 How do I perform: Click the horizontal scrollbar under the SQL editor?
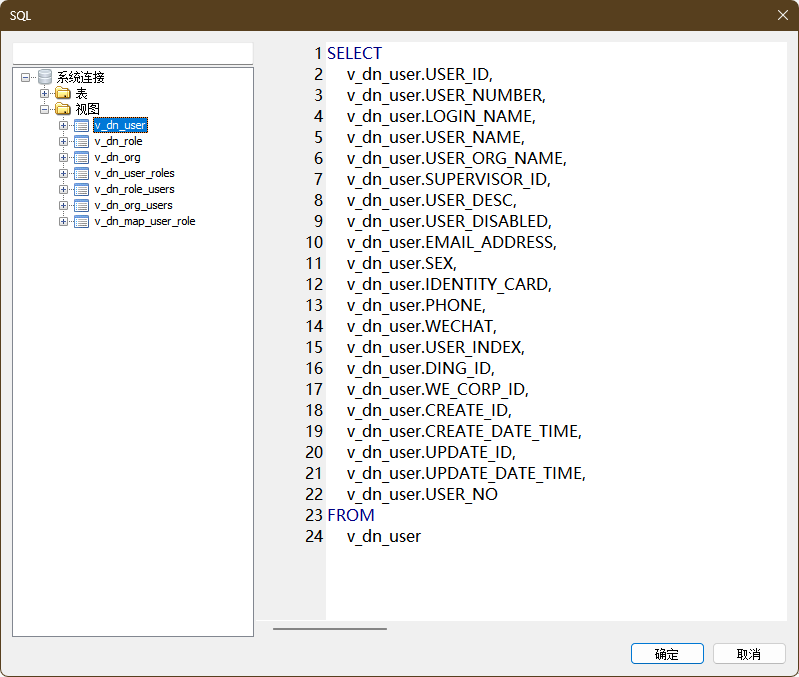point(330,629)
